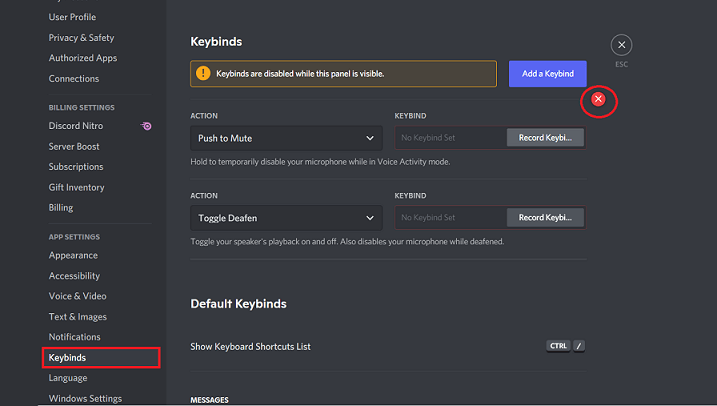
Task: Open Notifications settings
Action: tap(75, 337)
